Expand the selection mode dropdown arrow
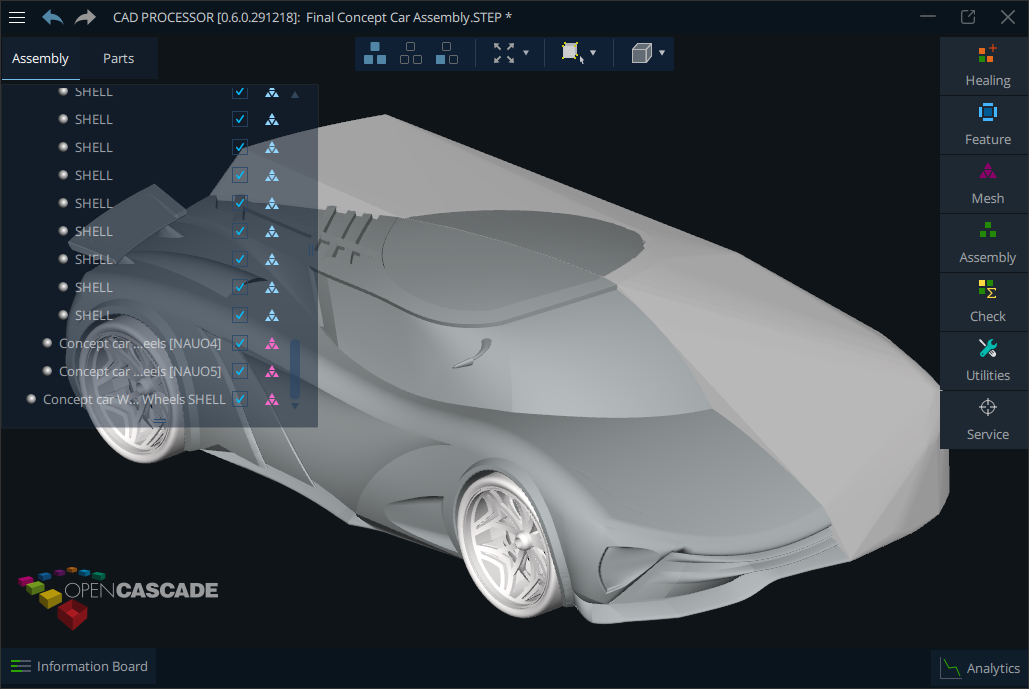Viewport: 1029px width, 689px height. coord(593,53)
